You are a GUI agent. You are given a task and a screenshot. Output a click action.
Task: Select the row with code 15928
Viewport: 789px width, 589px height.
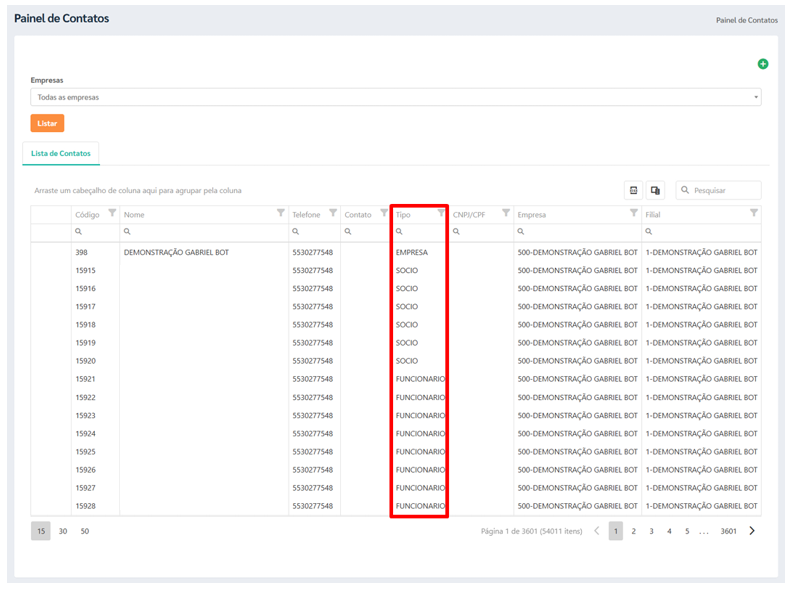[x=396, y=506]
